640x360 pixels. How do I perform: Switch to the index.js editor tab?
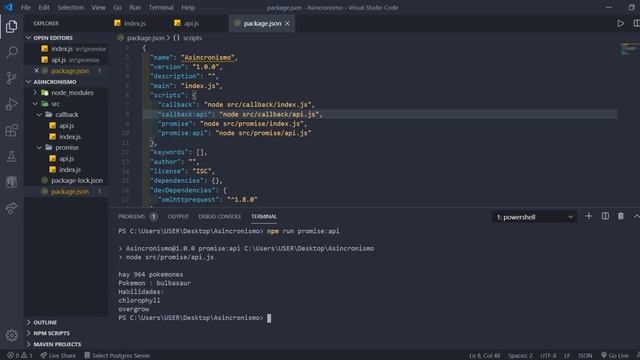[x=135, y=24]
